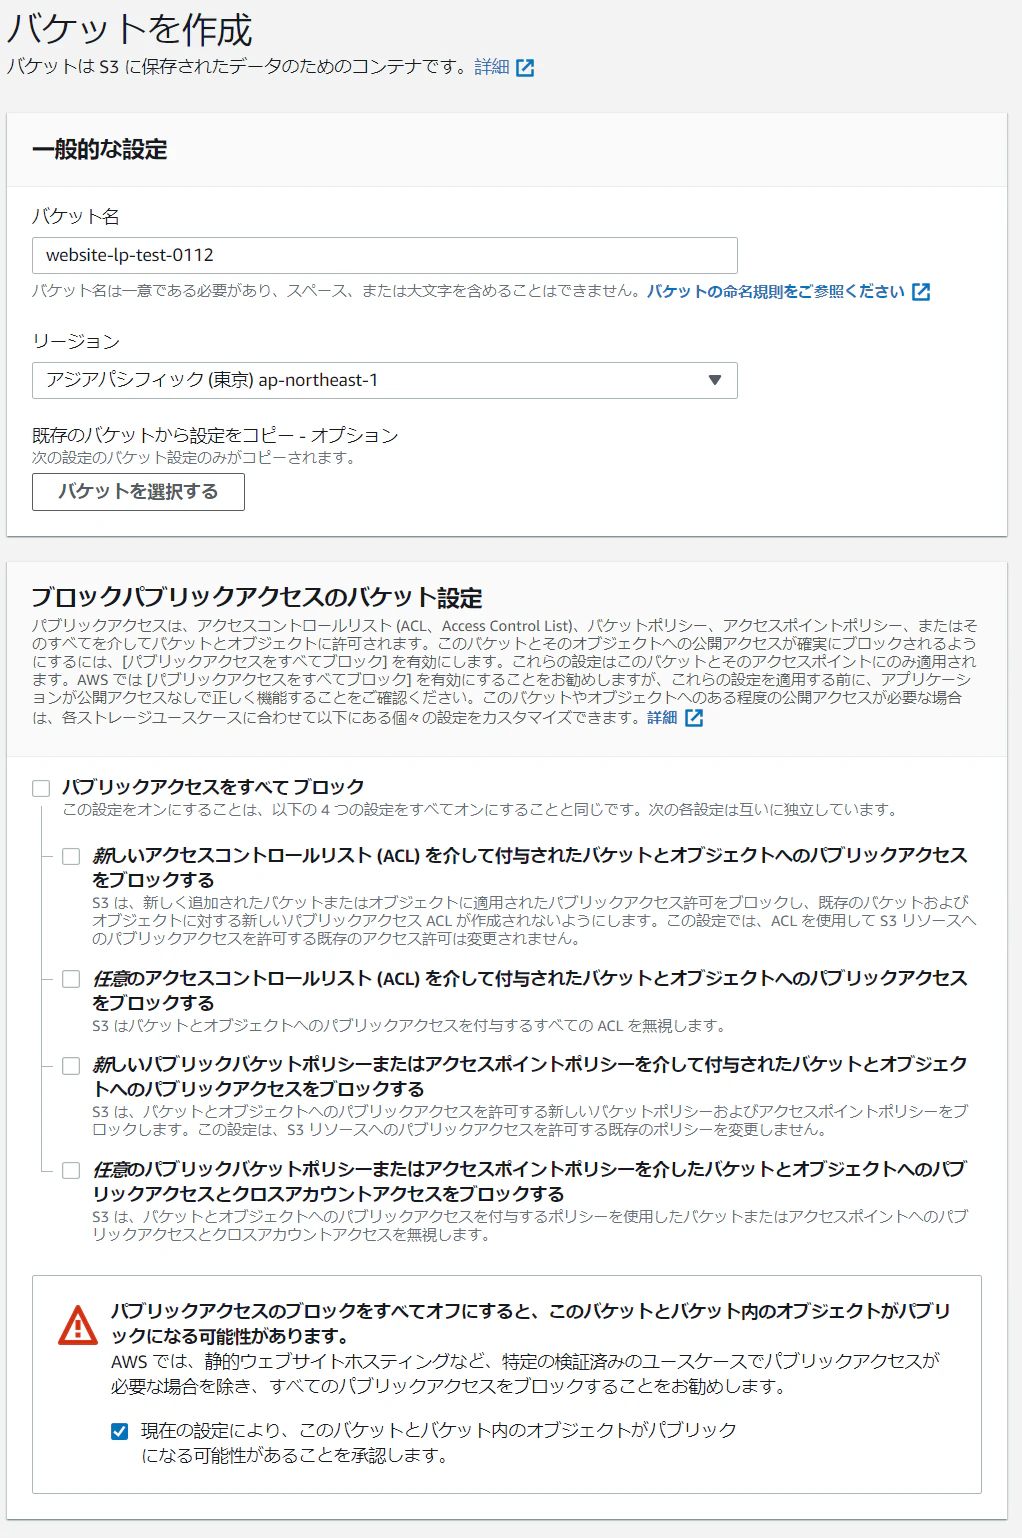Uncheck the public access acknowledgment checkbox
The width and height of the screenshot is (1022, 1538).
(120, 1431)
